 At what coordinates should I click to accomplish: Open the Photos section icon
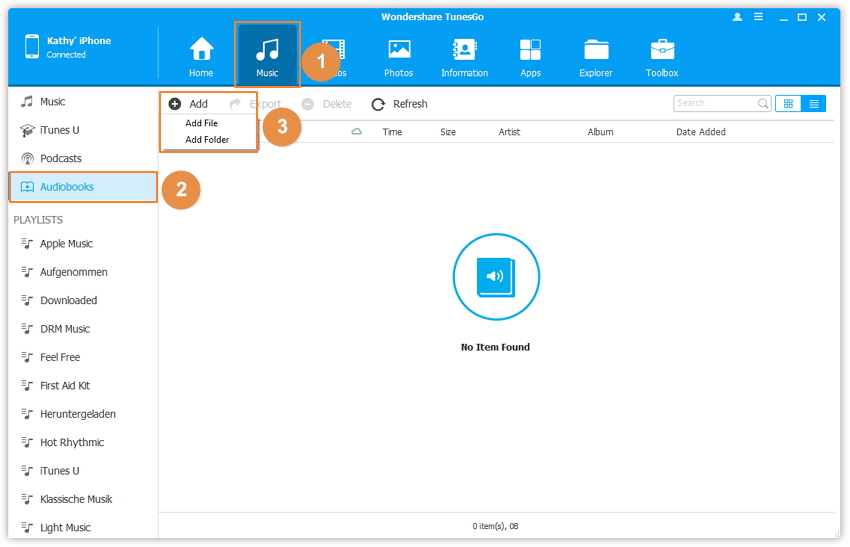(x=399, y=50)
